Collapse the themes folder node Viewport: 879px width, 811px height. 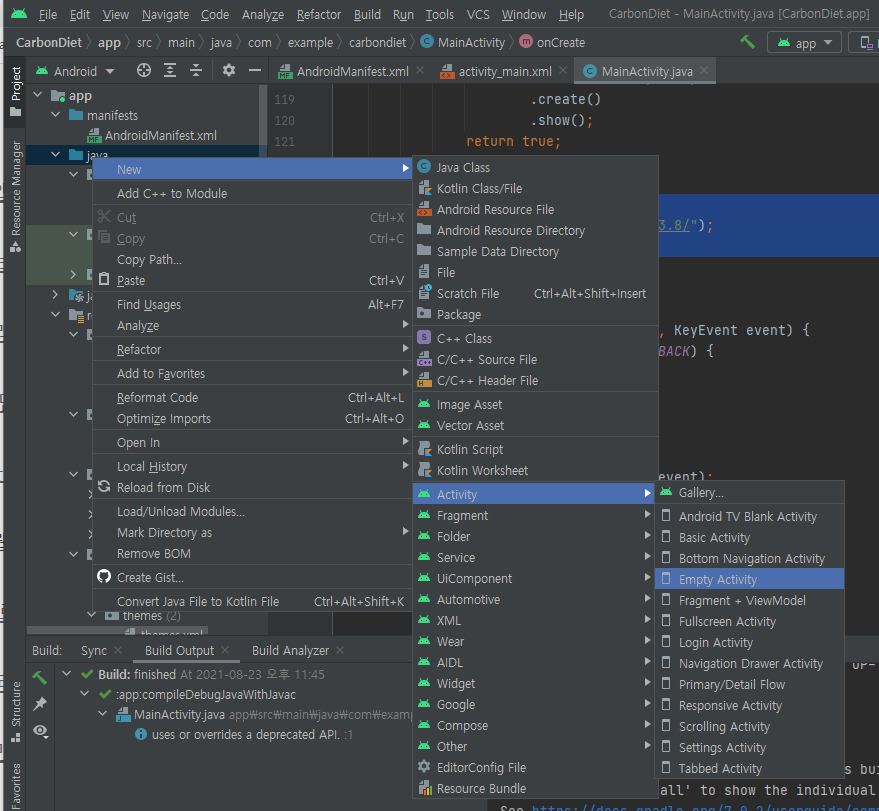[91, 615]
